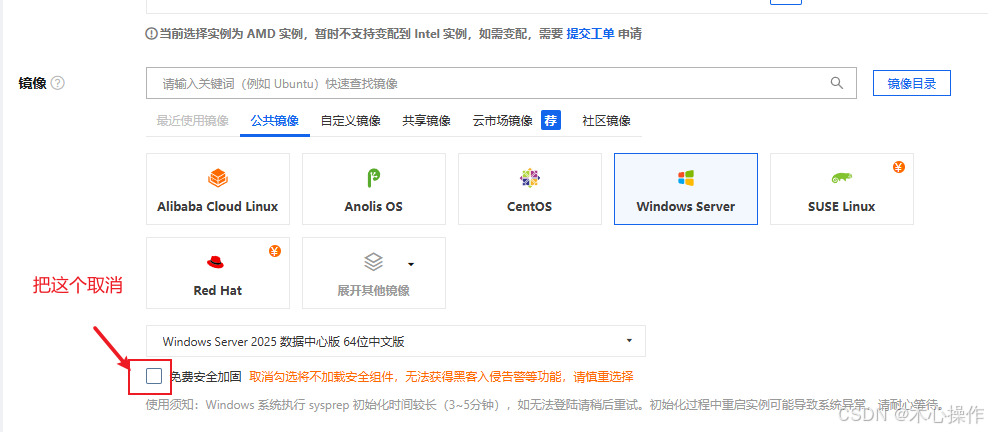Switch to the 自定义镜像 tab
The height and width of the screenshot is (432, 988).
point(350,121)
